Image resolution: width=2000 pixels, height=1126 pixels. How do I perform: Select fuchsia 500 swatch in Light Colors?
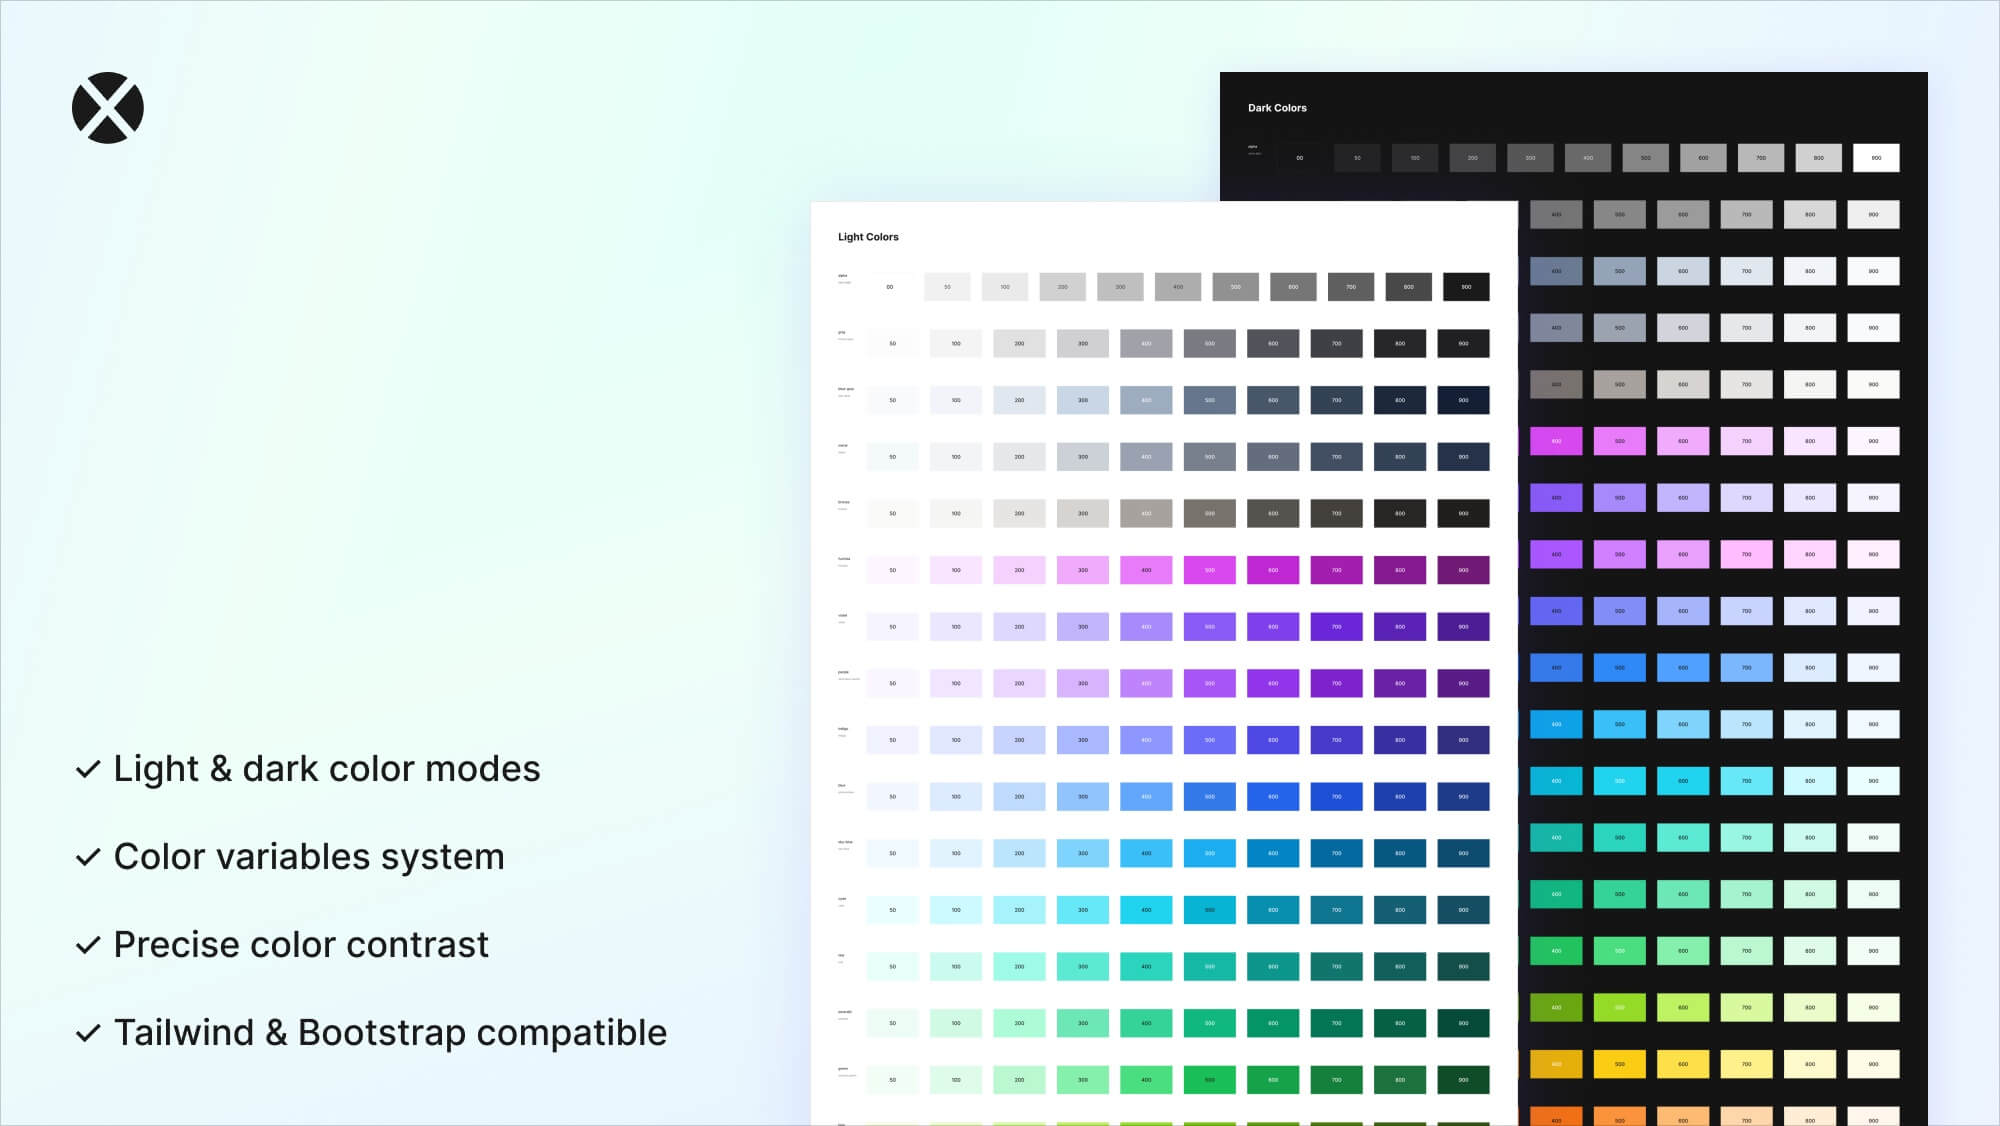click(x=1209, y=570)
